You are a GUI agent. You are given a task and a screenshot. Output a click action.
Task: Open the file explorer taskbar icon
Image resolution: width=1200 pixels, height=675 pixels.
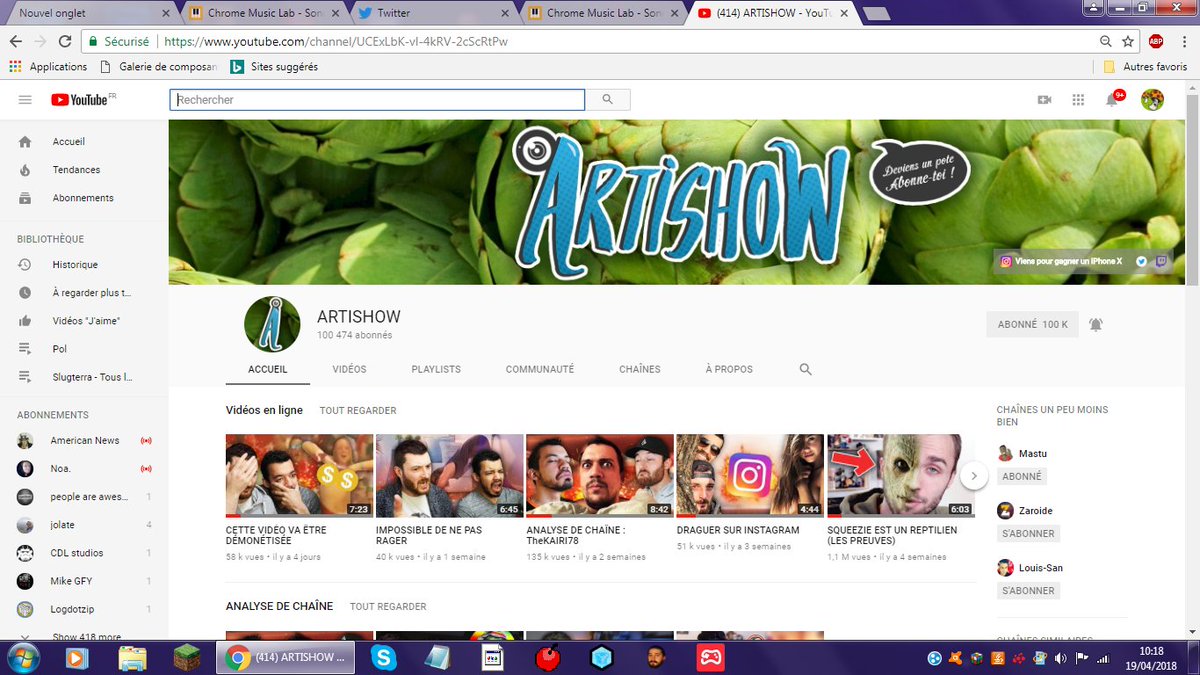click(133, 657)
